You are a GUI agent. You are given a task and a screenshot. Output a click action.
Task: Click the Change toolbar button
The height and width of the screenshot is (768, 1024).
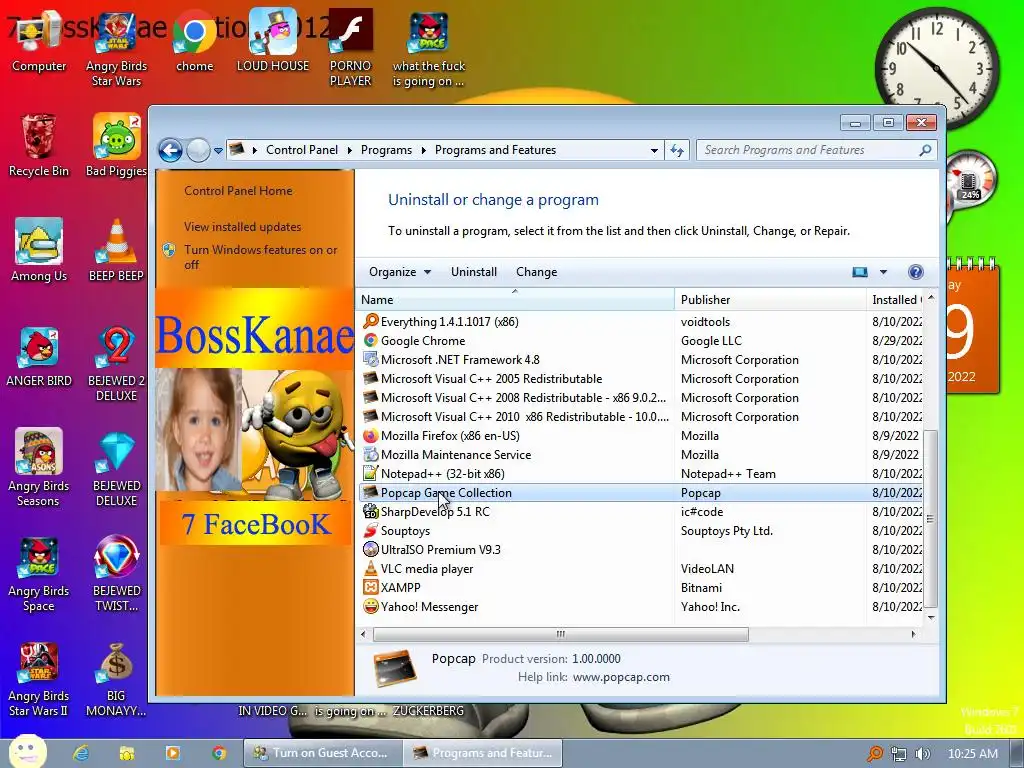coord(536,272)
